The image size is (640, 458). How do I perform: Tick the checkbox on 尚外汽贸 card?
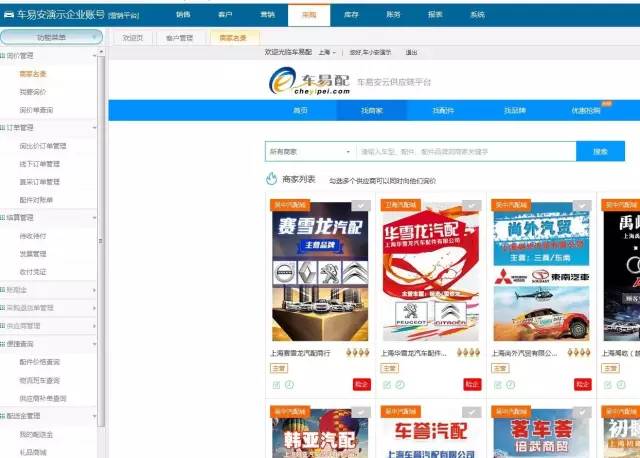point(582,205)
